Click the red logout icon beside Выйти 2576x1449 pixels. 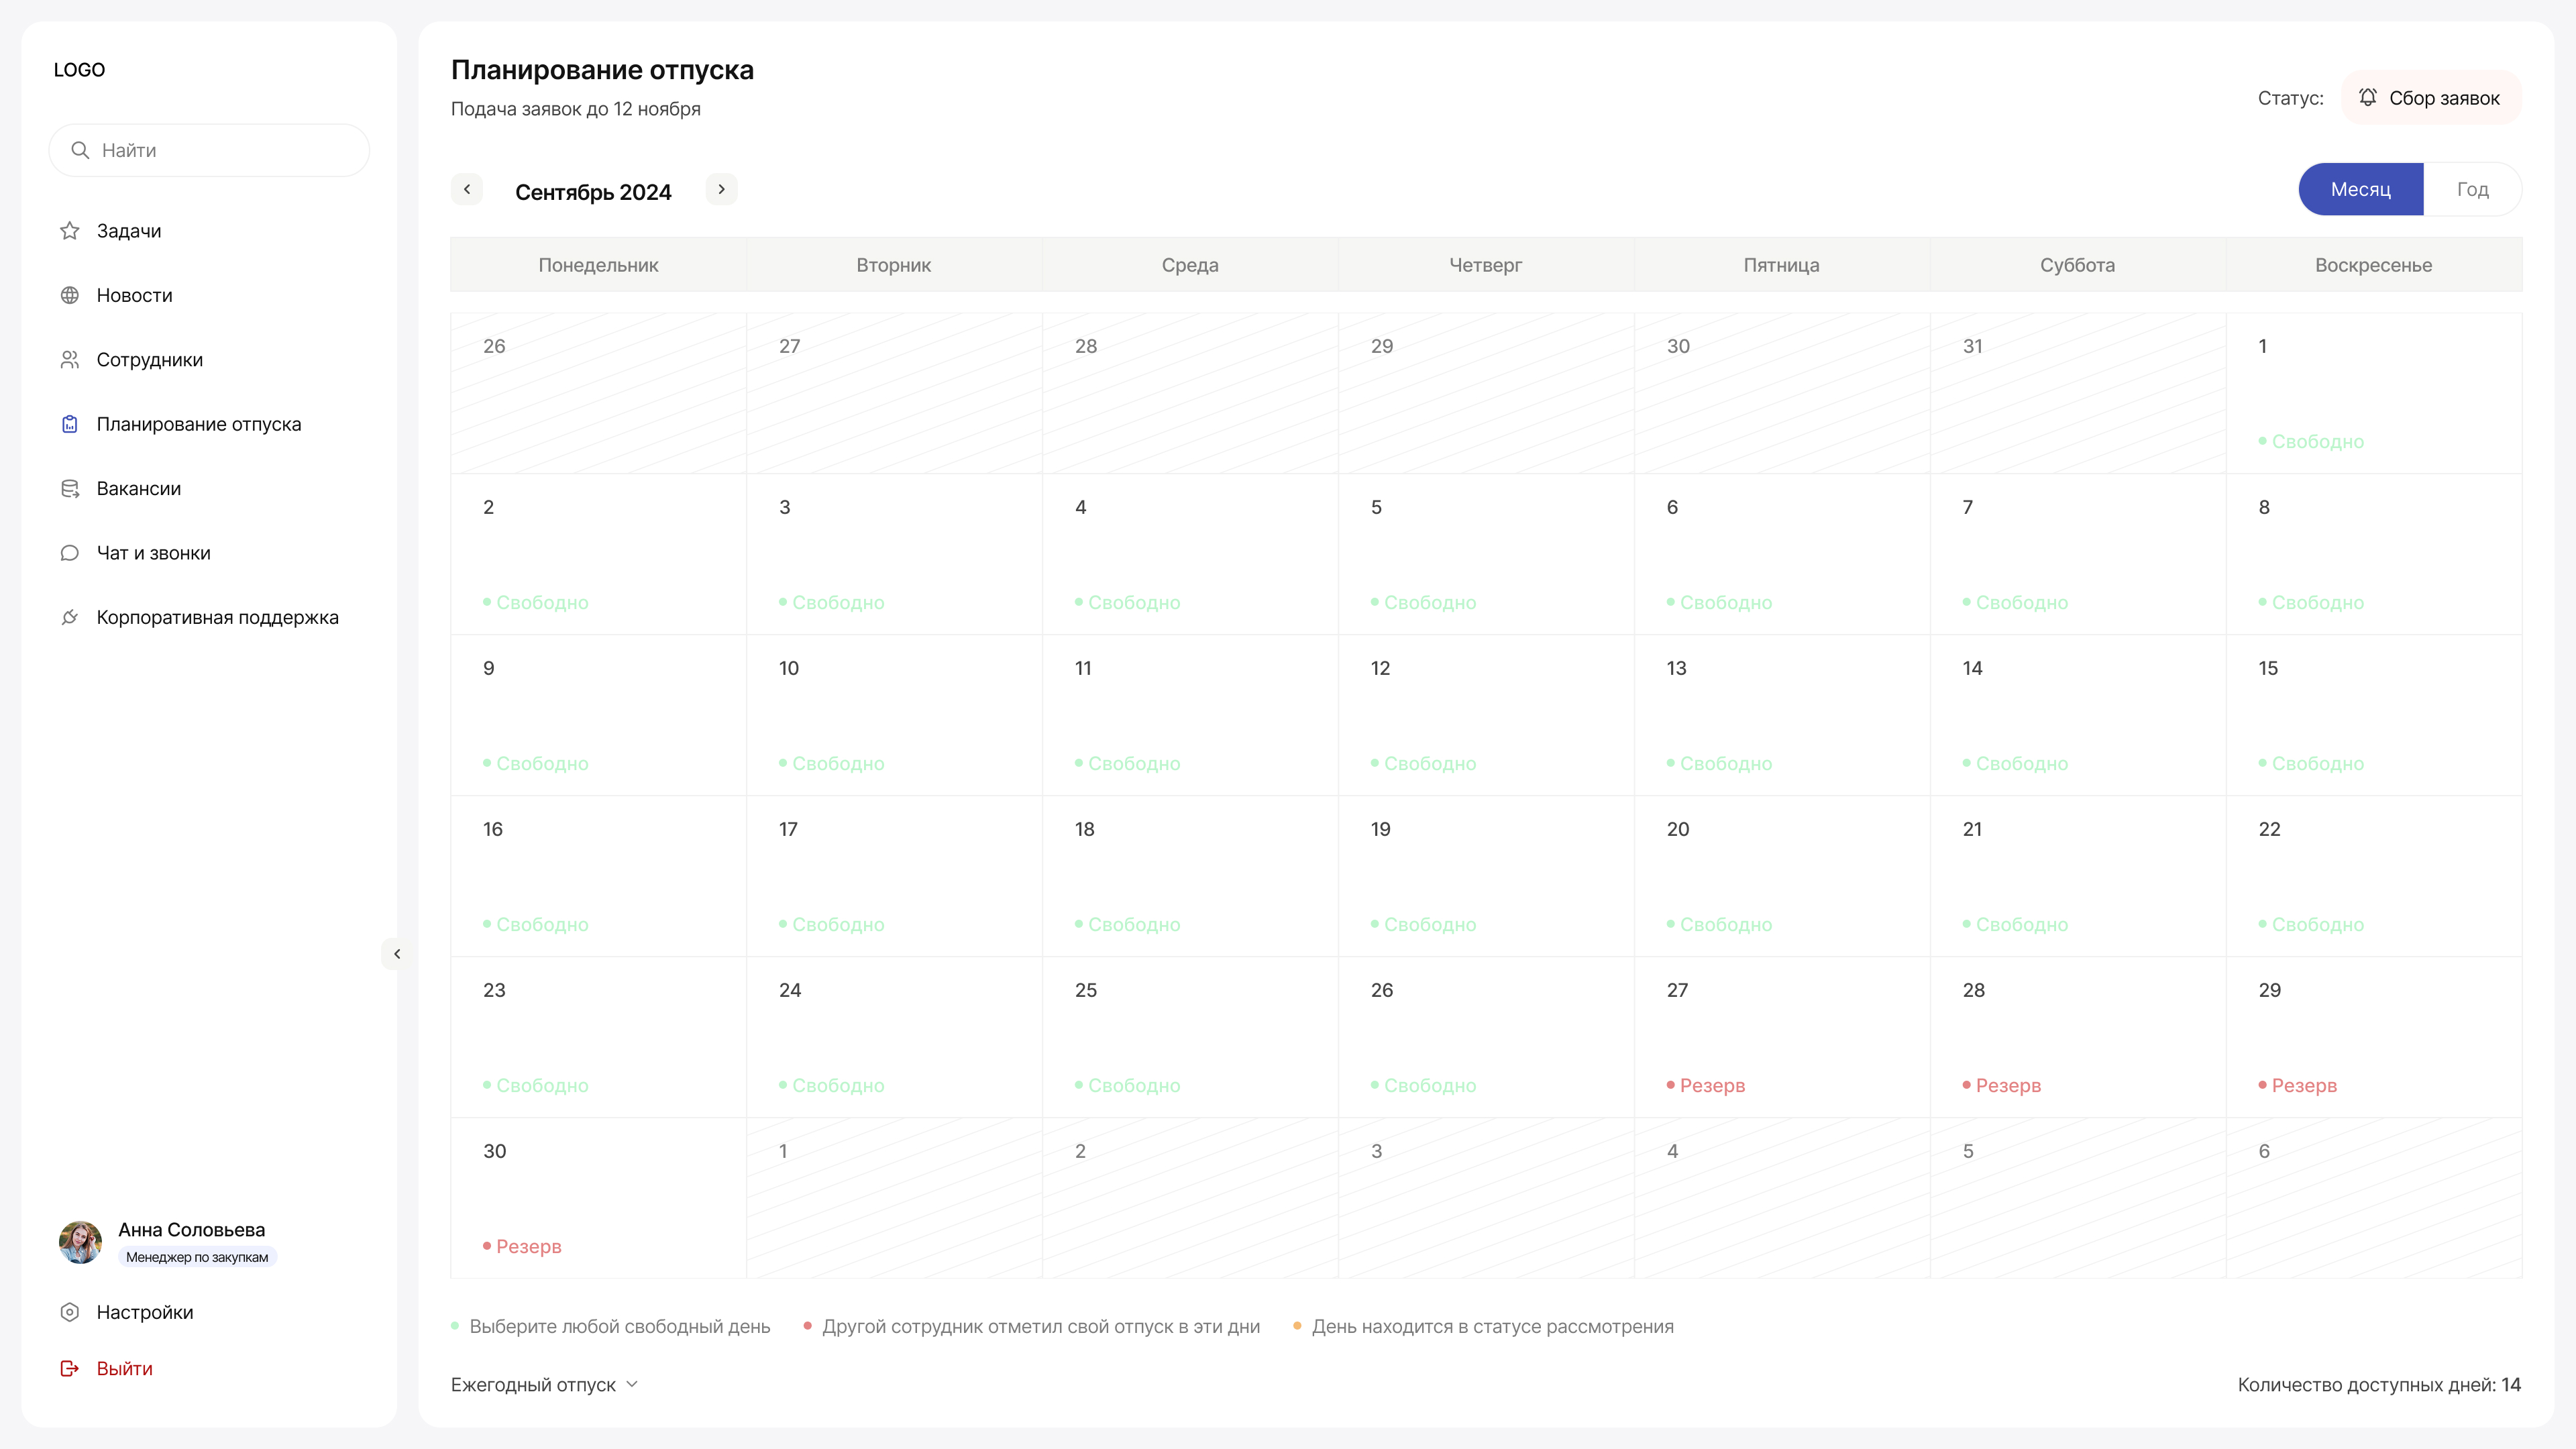[x=70, y=1368]
